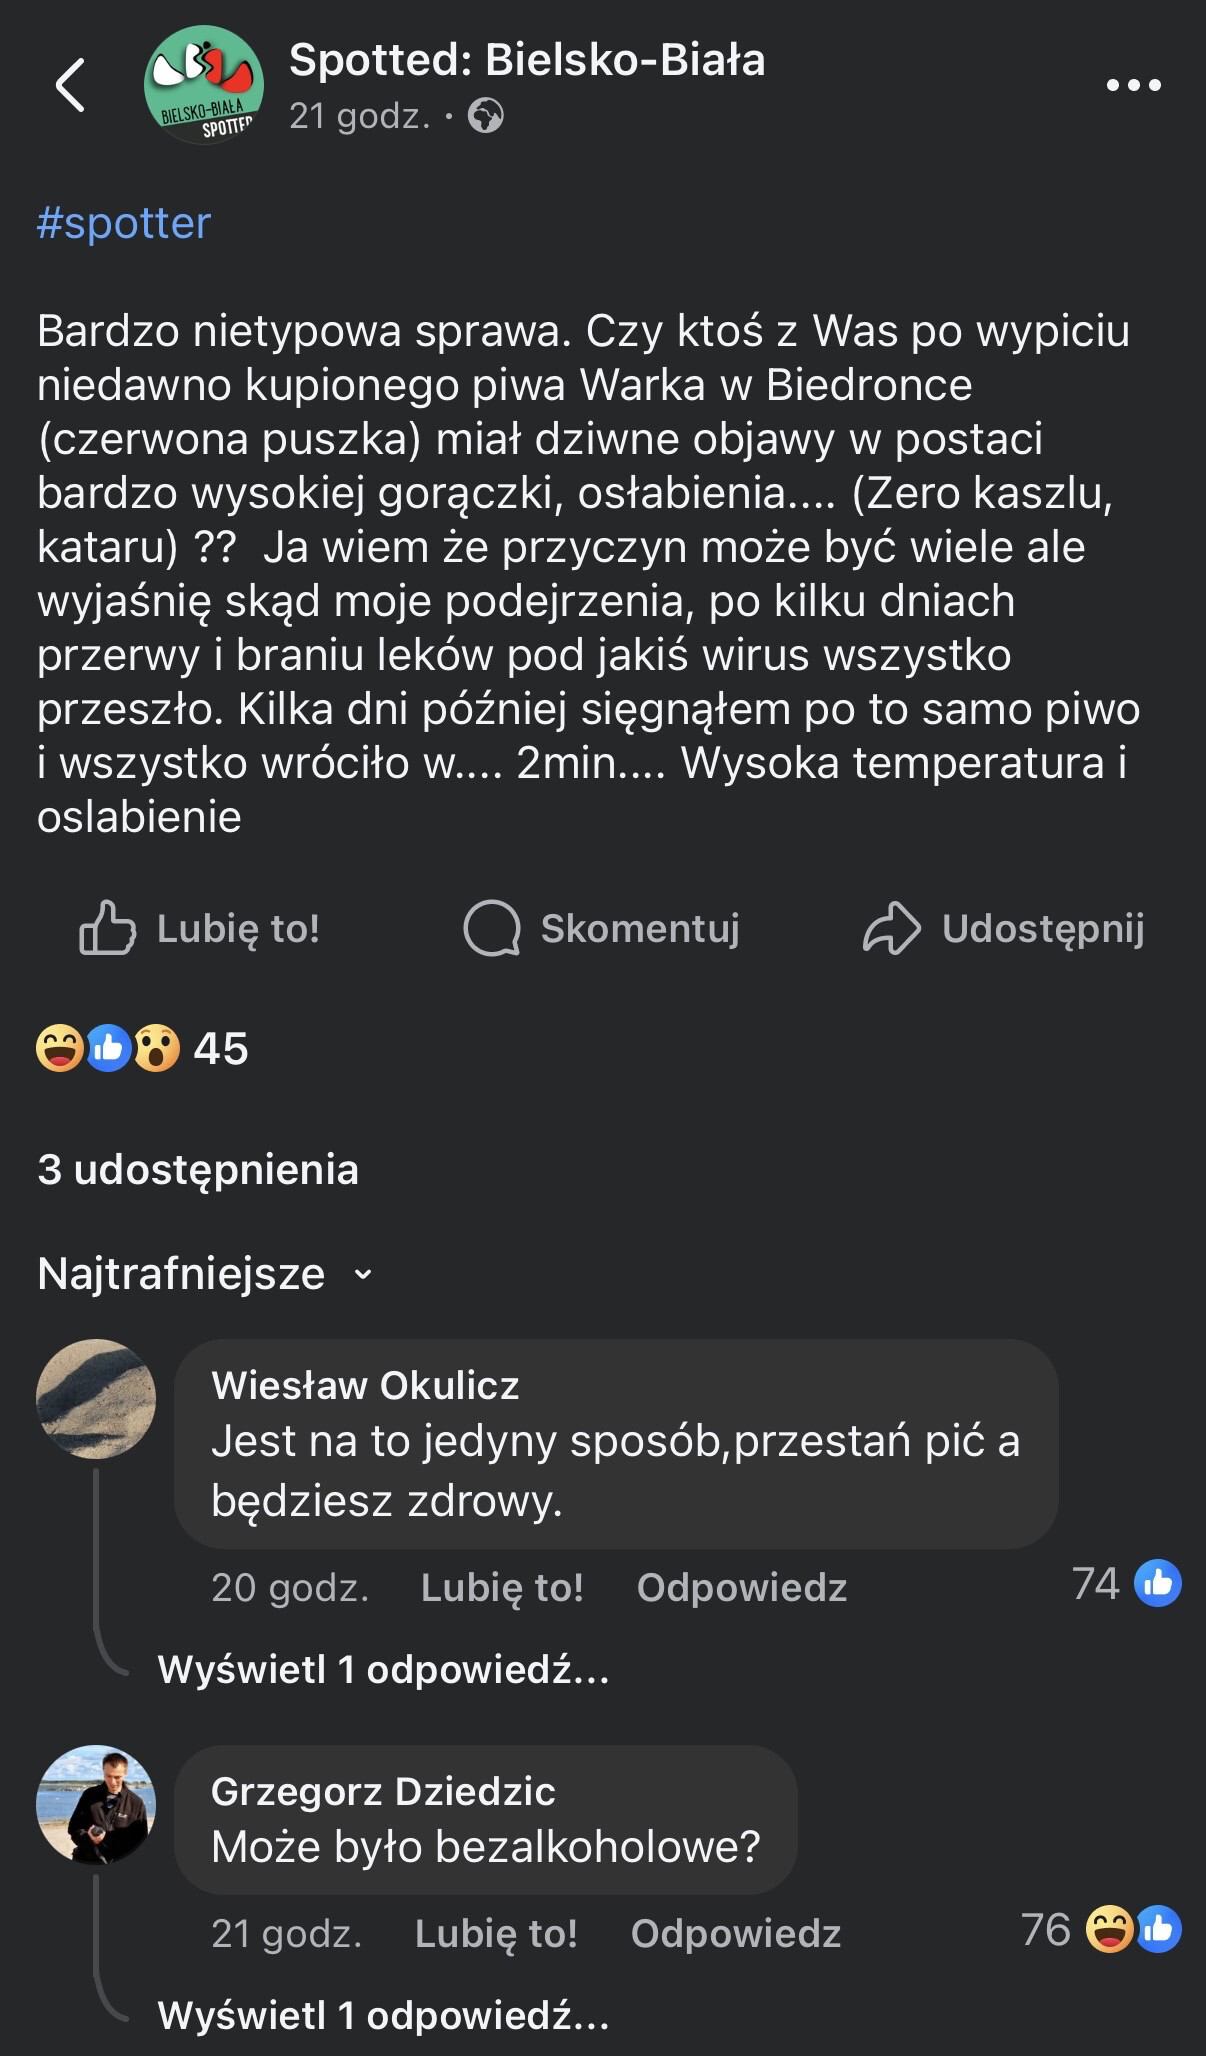
Task: Like Wiesław Okulicz's comment
Action: coord(502,1588)
